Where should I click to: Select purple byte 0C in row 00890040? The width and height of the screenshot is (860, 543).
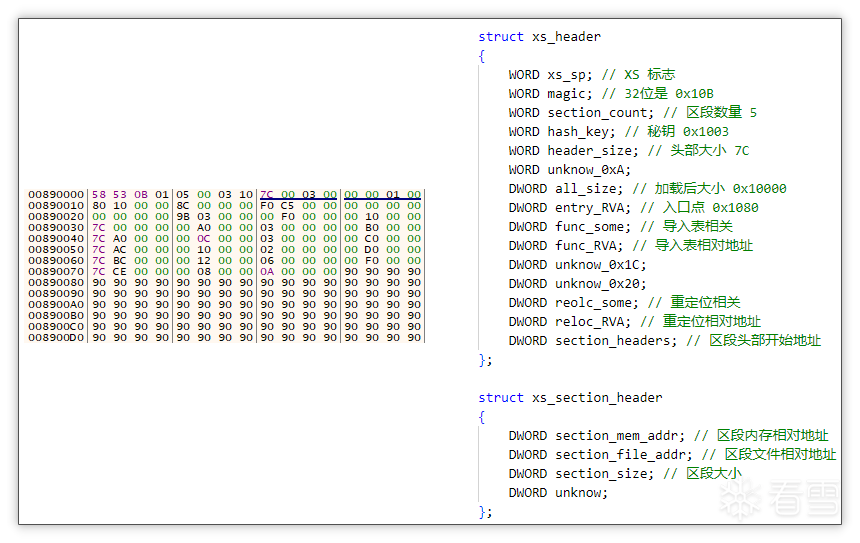pos(203,239)
